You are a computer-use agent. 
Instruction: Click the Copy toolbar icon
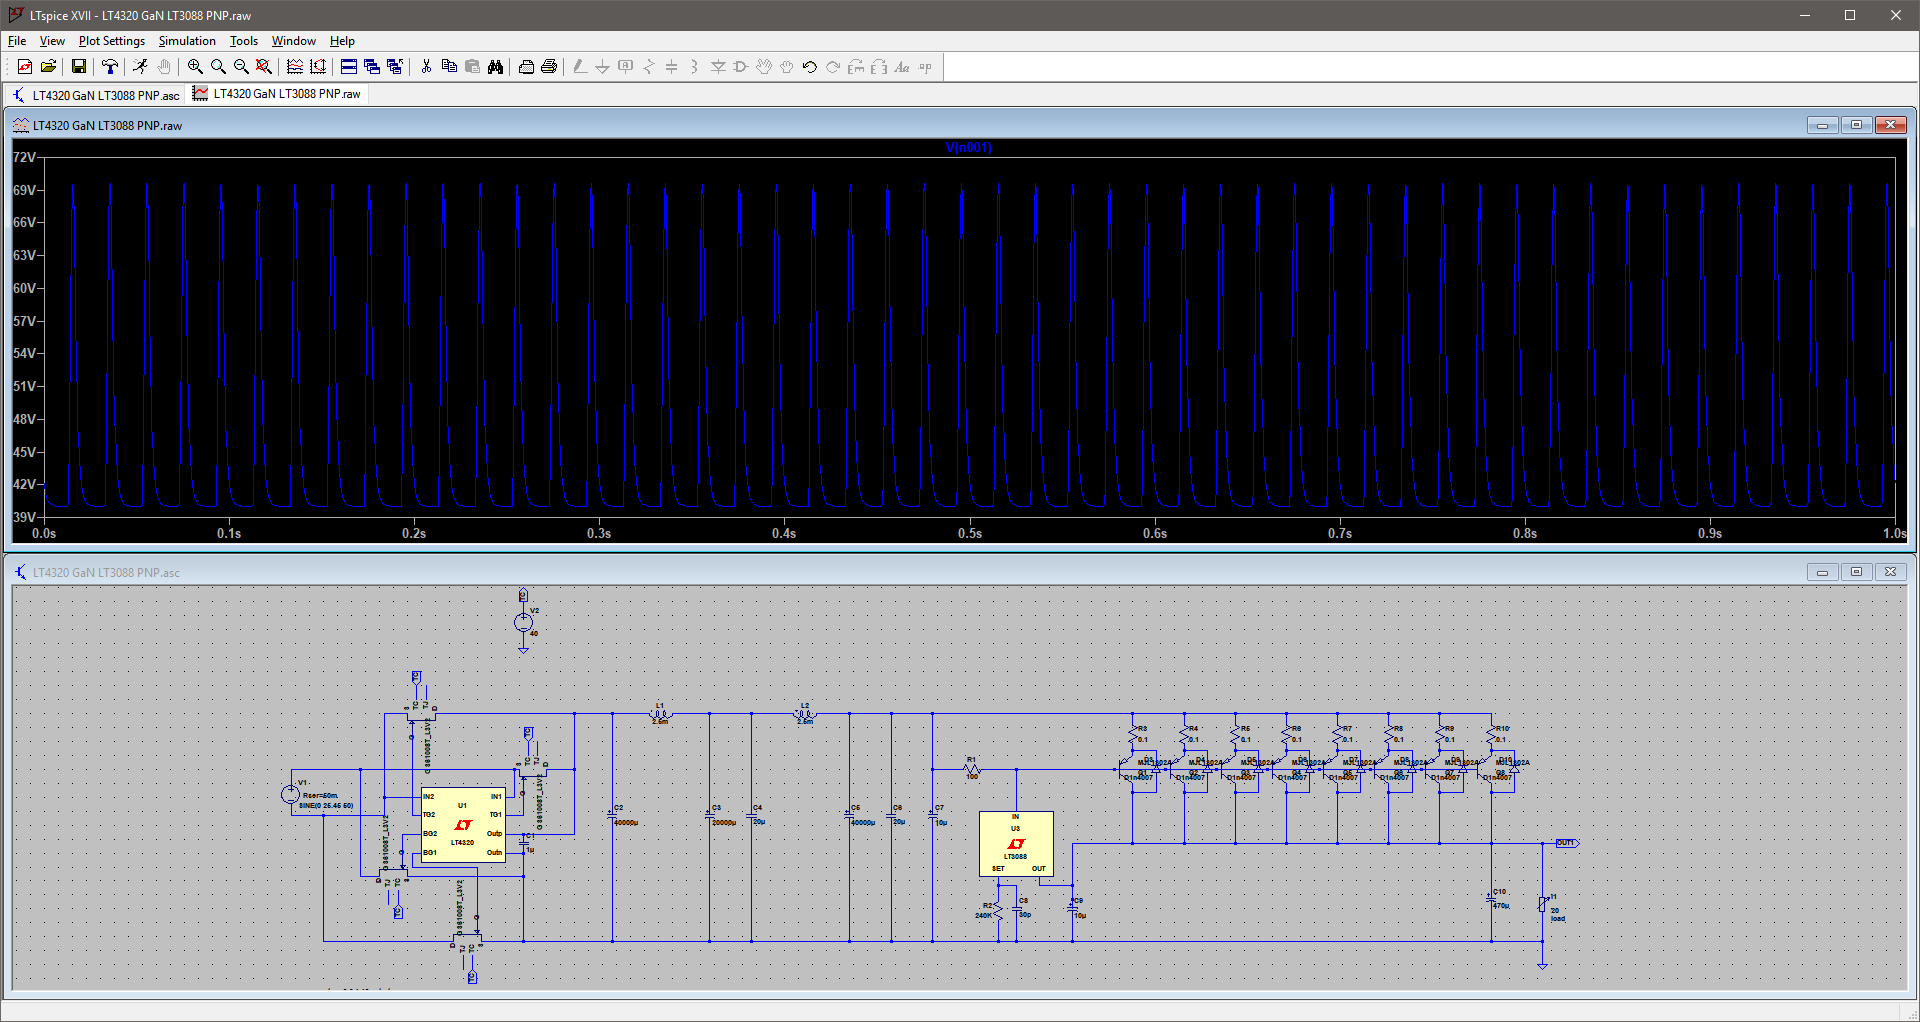tap(449, 67)
